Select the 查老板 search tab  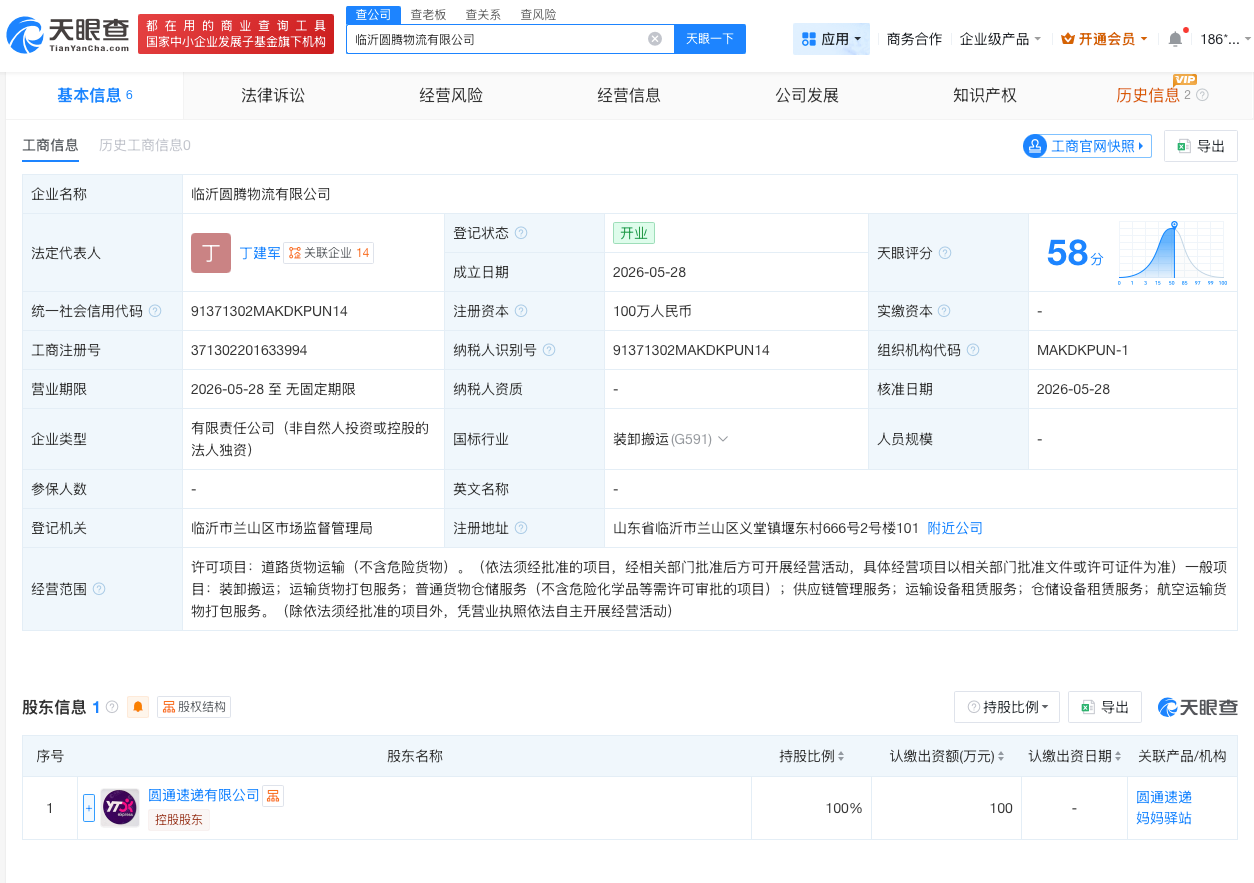pos(428,14)
